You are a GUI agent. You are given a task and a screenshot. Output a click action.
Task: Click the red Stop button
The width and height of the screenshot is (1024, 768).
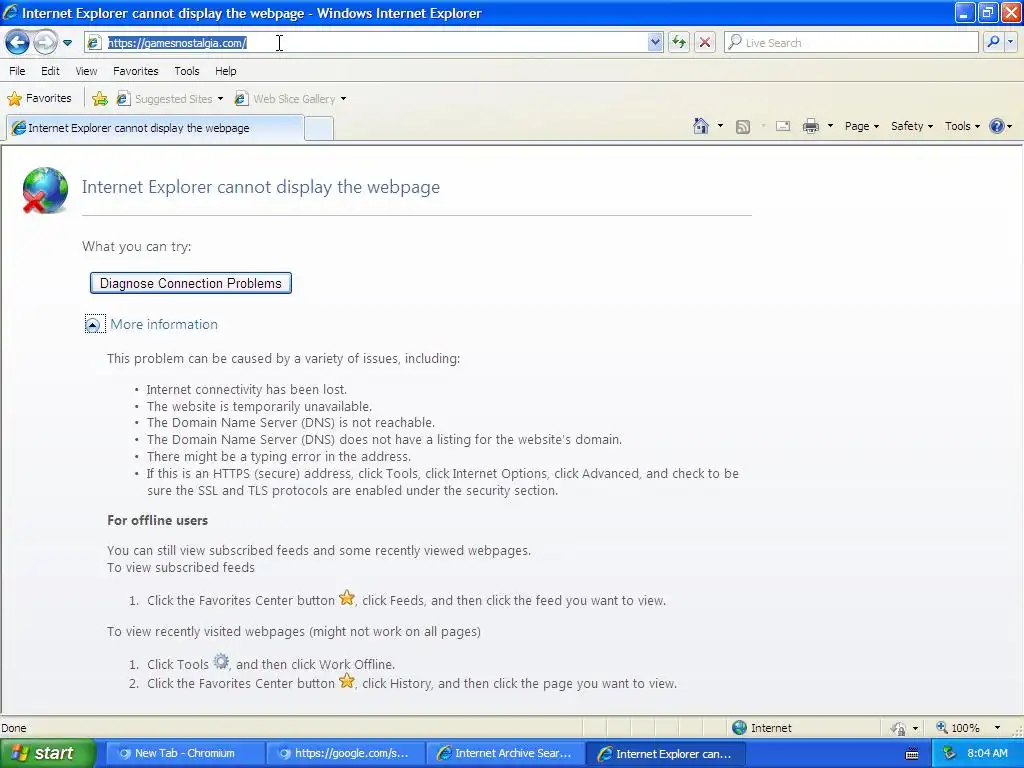pos(705,42)
